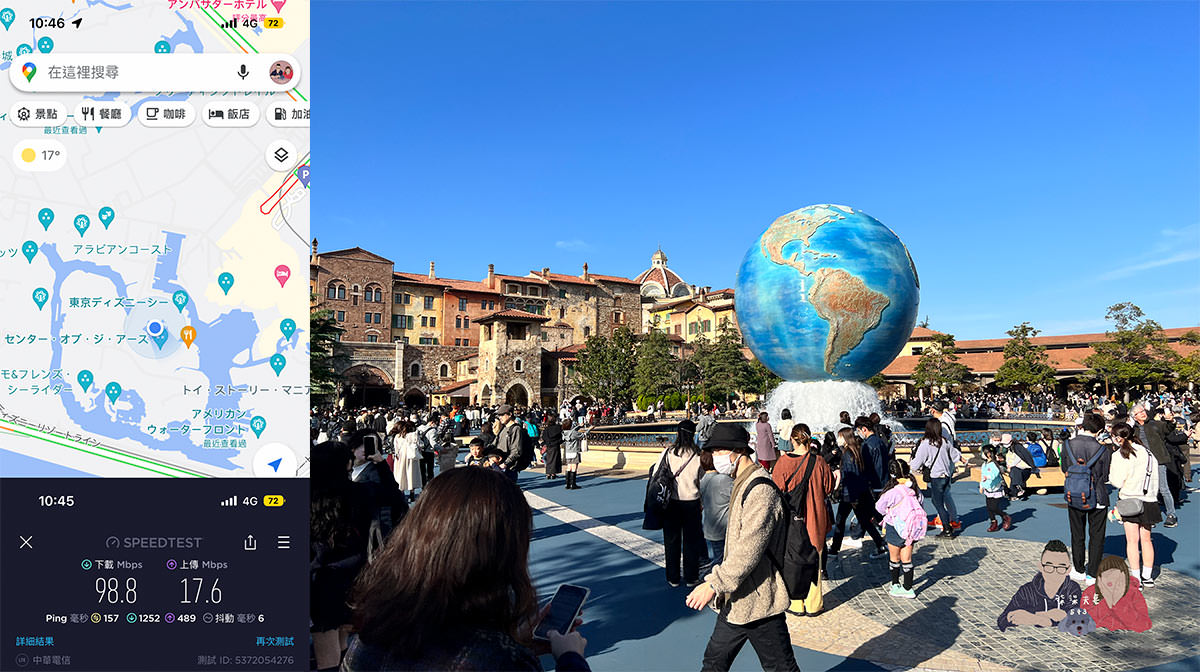Image resolution: width=1200 pixels, height=672 pixels.
Task: Select the 餐廳 restaurants filter chip
Action: tap(102, 114)
